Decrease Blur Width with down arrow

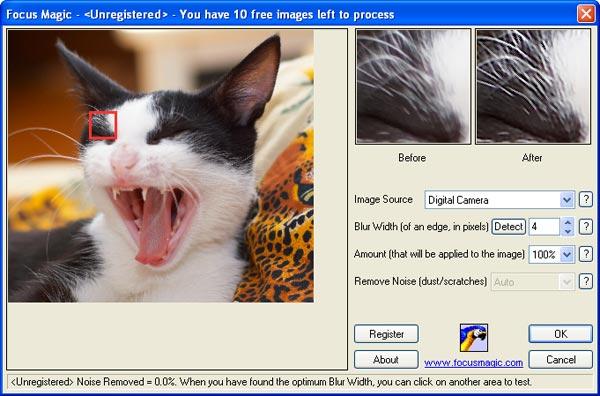(567, 231)
